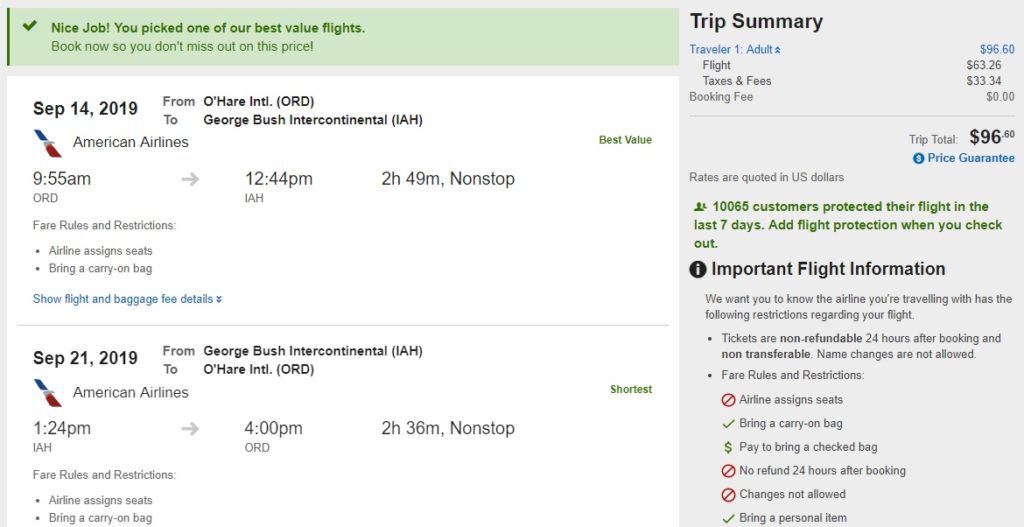Click the green checkmark beside Nice Job
The height and width of the screenshot is (527, 1024).
[x=30, y=27]
